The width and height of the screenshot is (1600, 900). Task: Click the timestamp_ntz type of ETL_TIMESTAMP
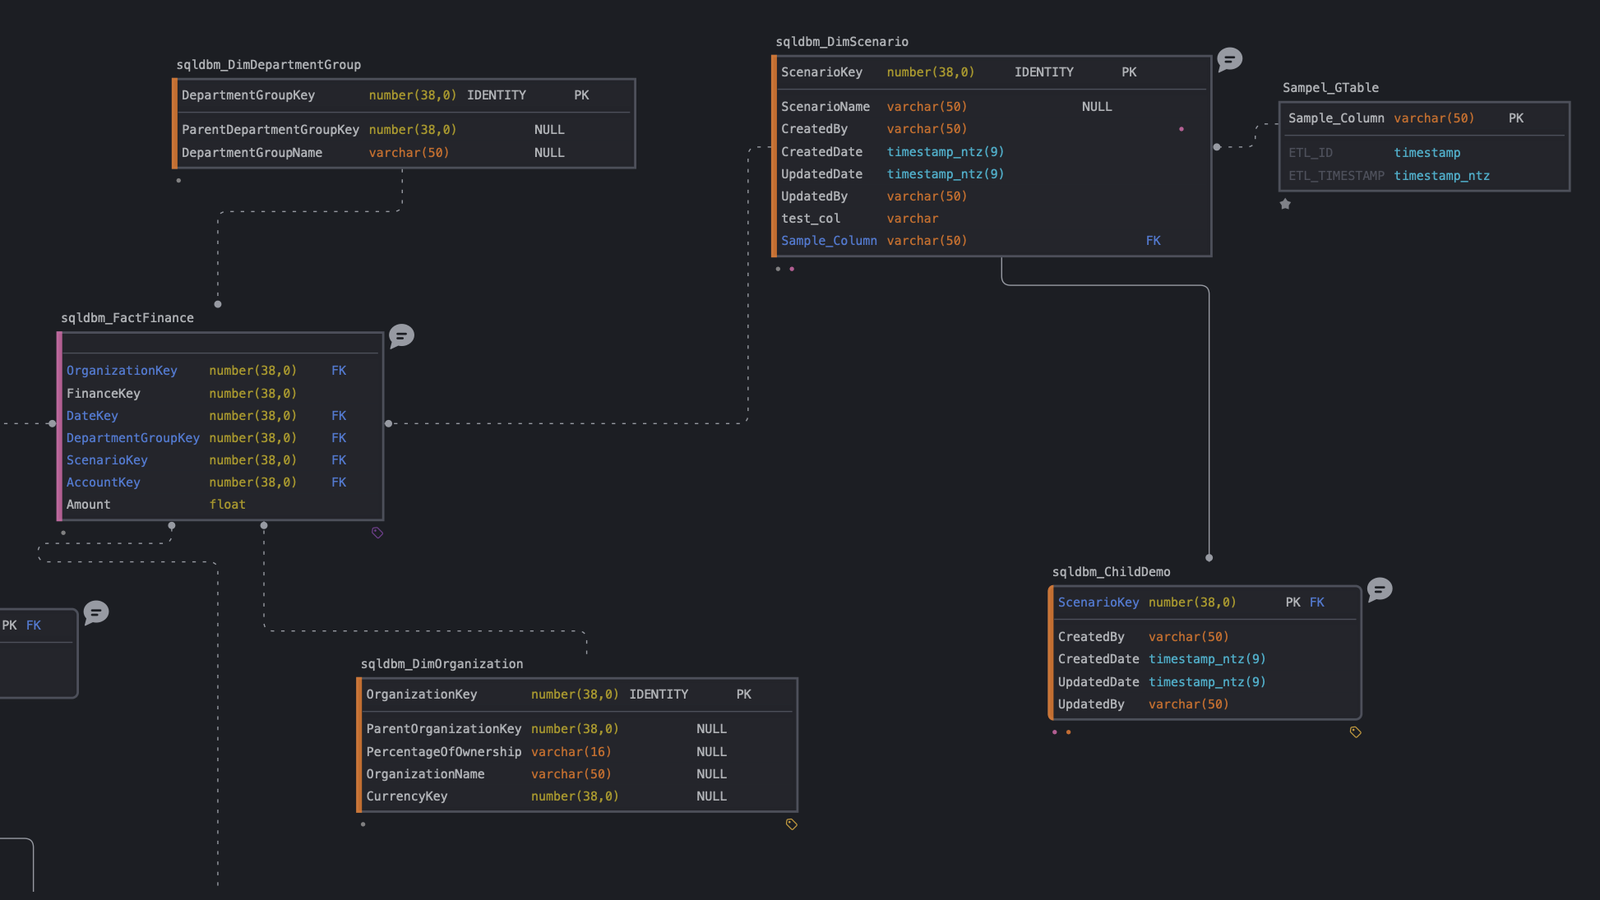pos(1442,176)
